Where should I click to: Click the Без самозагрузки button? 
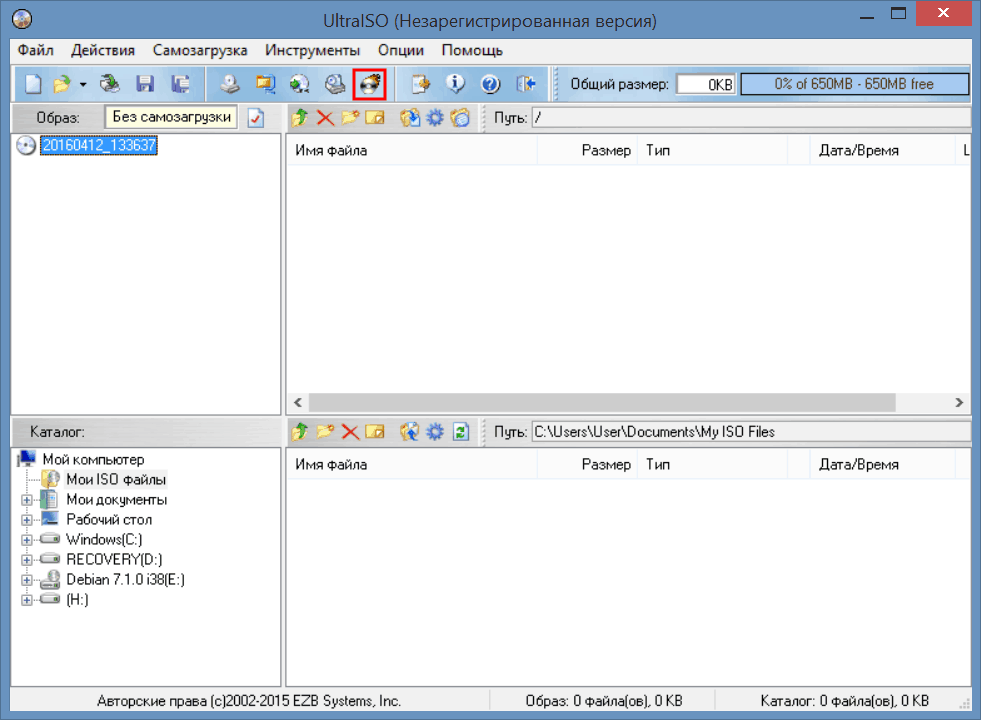point(171,117)
